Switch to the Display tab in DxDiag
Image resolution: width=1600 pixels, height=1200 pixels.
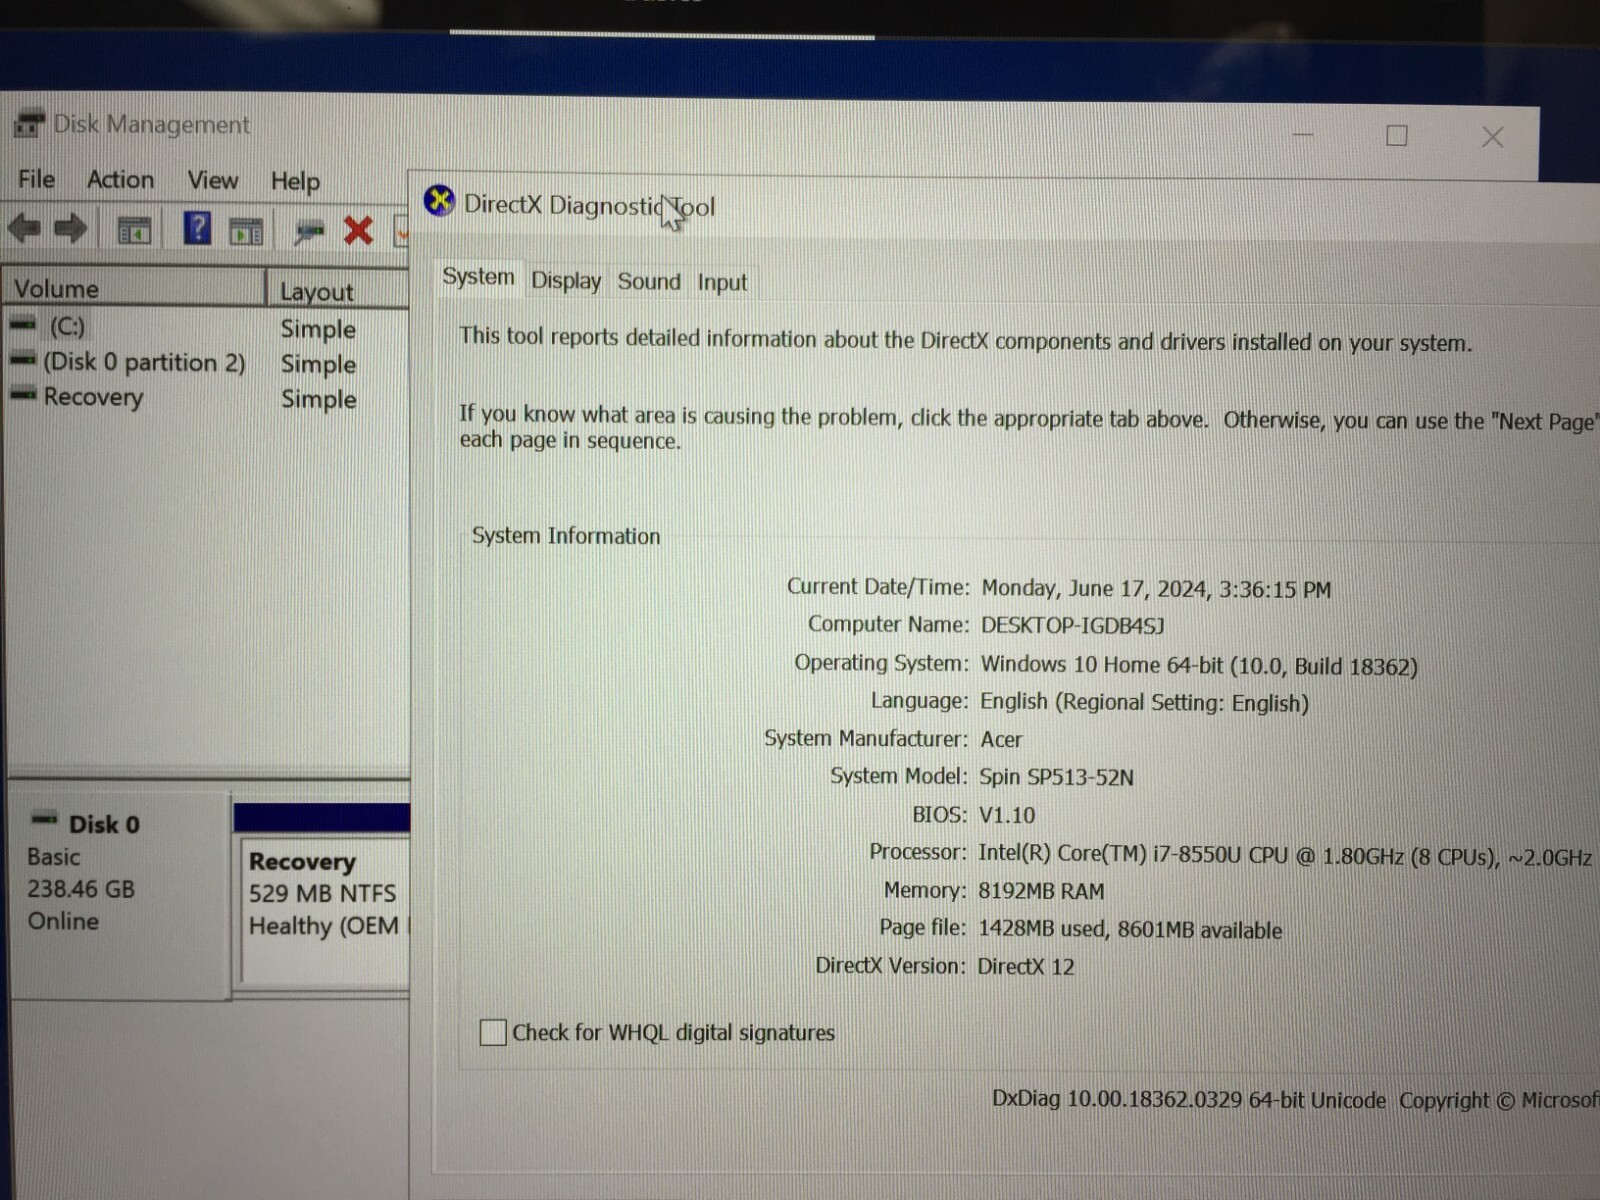click(x=566, y=281)
